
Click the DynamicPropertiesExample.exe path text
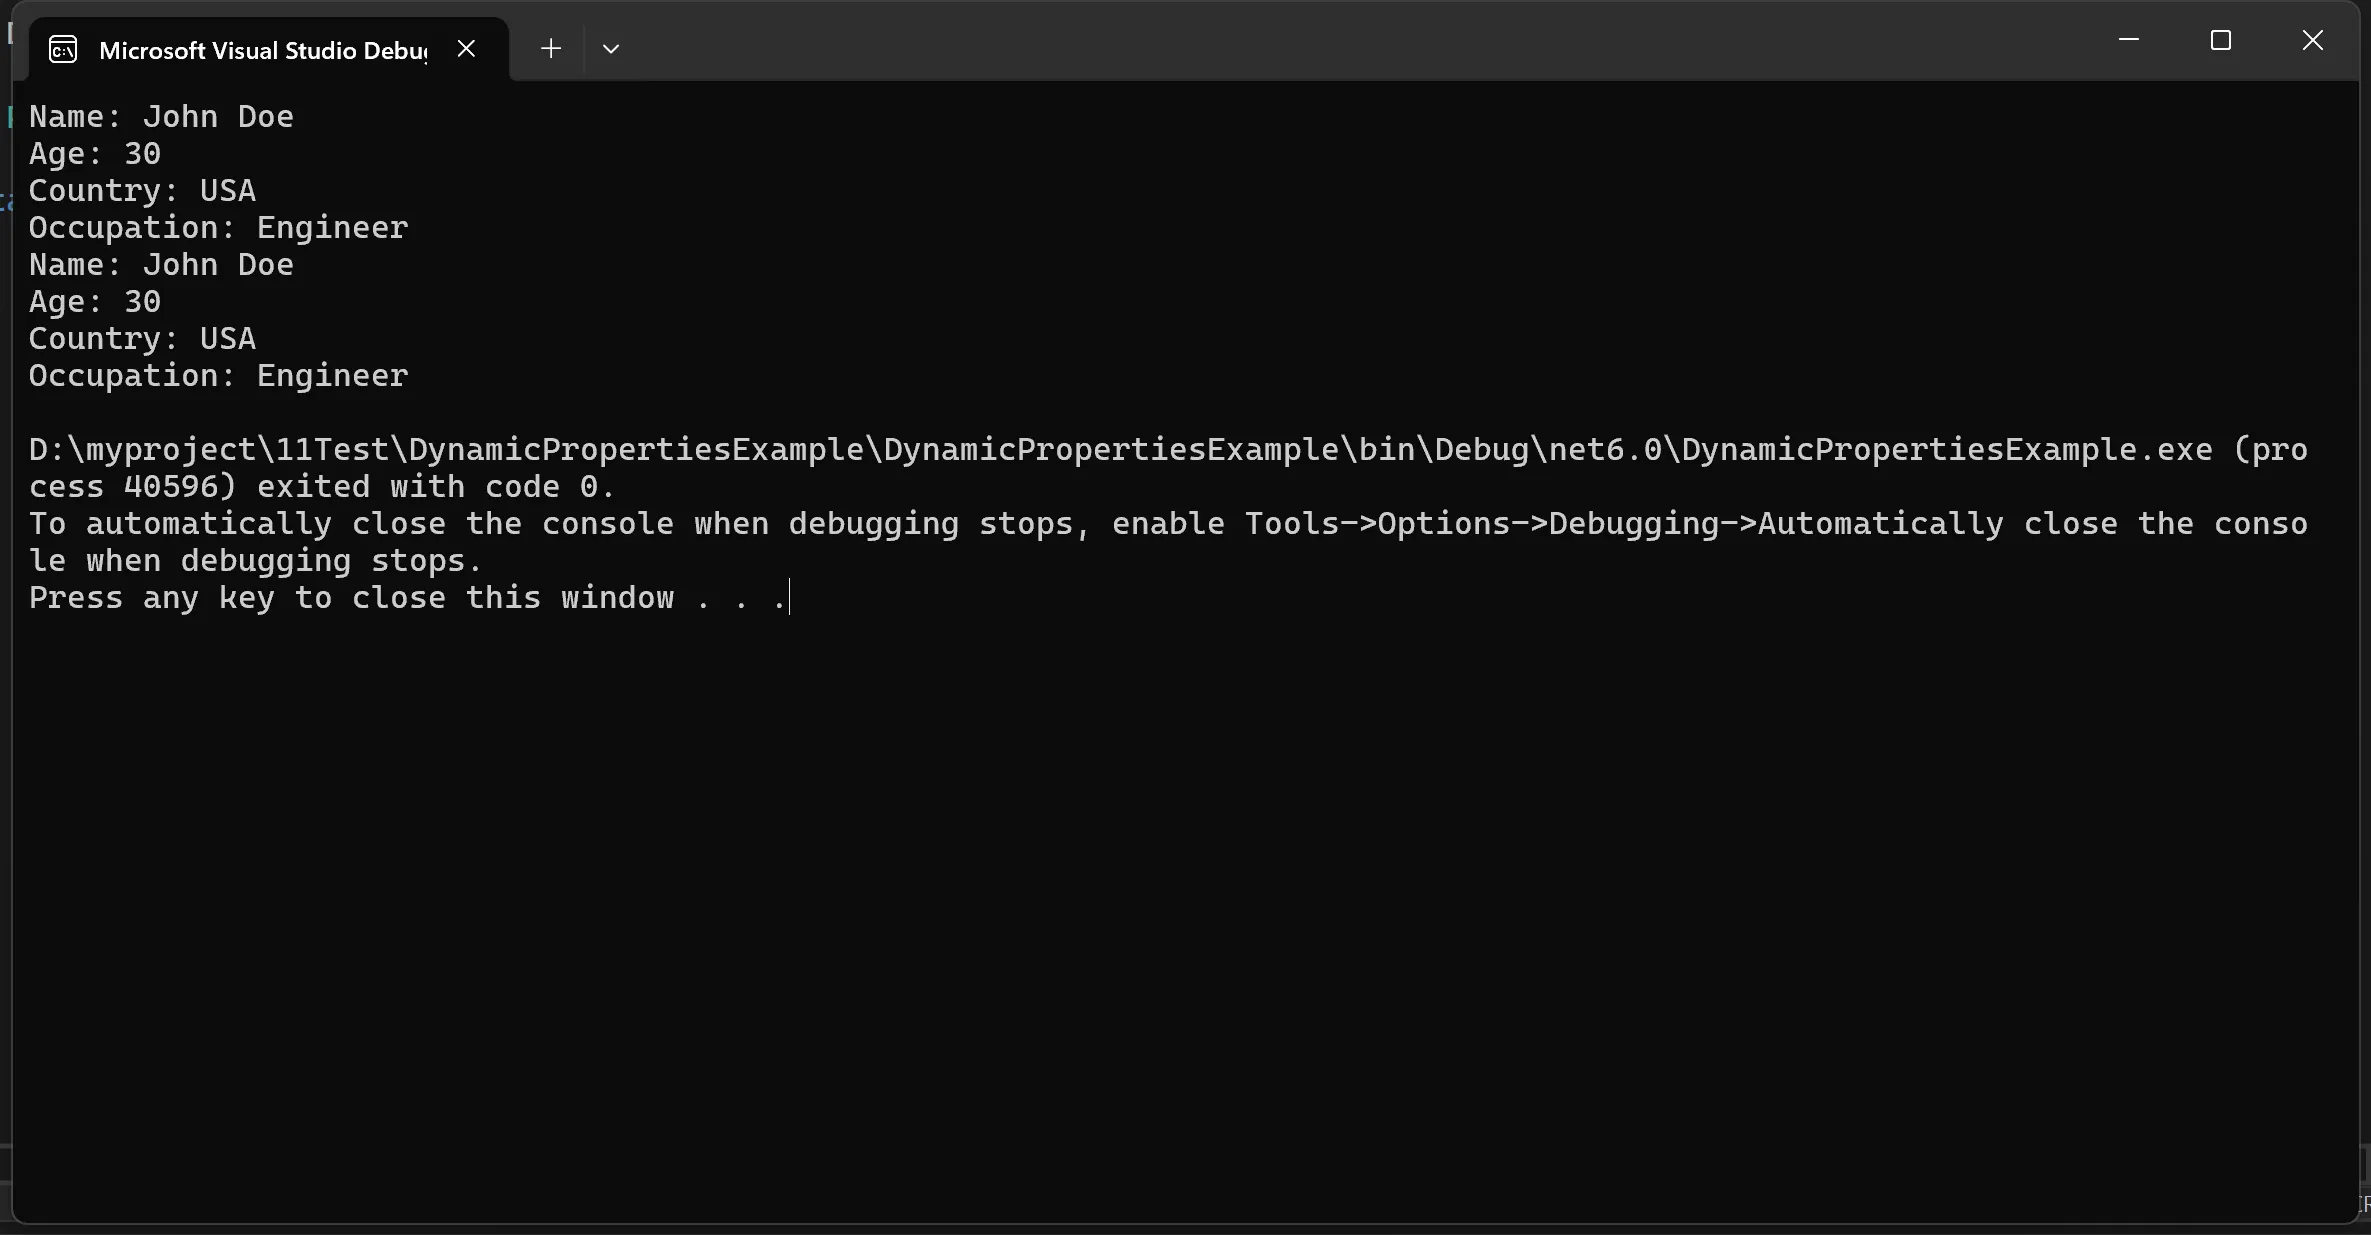coord(1120,450)
